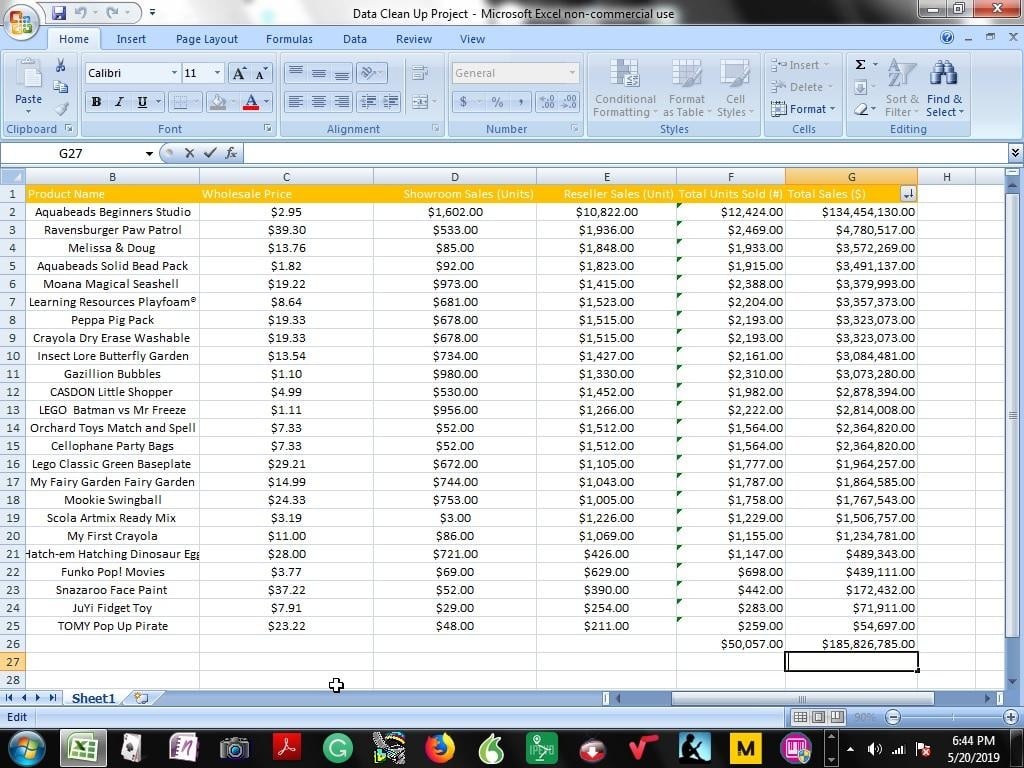
Task: Shrink font size icon
Action: coord(261,73)
